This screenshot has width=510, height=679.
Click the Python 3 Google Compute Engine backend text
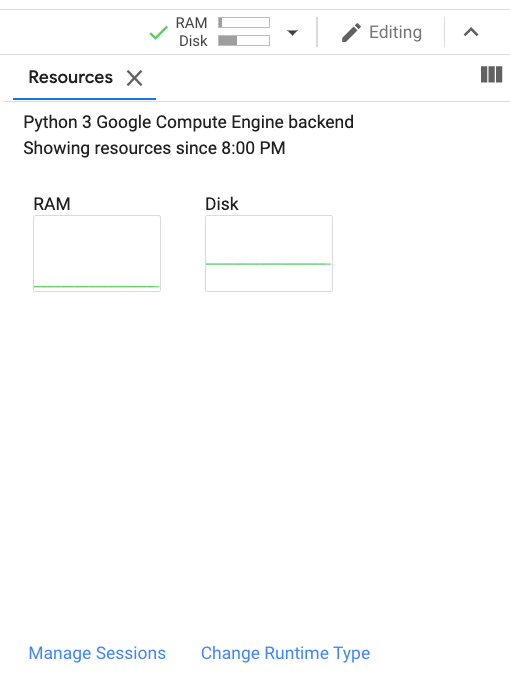click(188, 122)
